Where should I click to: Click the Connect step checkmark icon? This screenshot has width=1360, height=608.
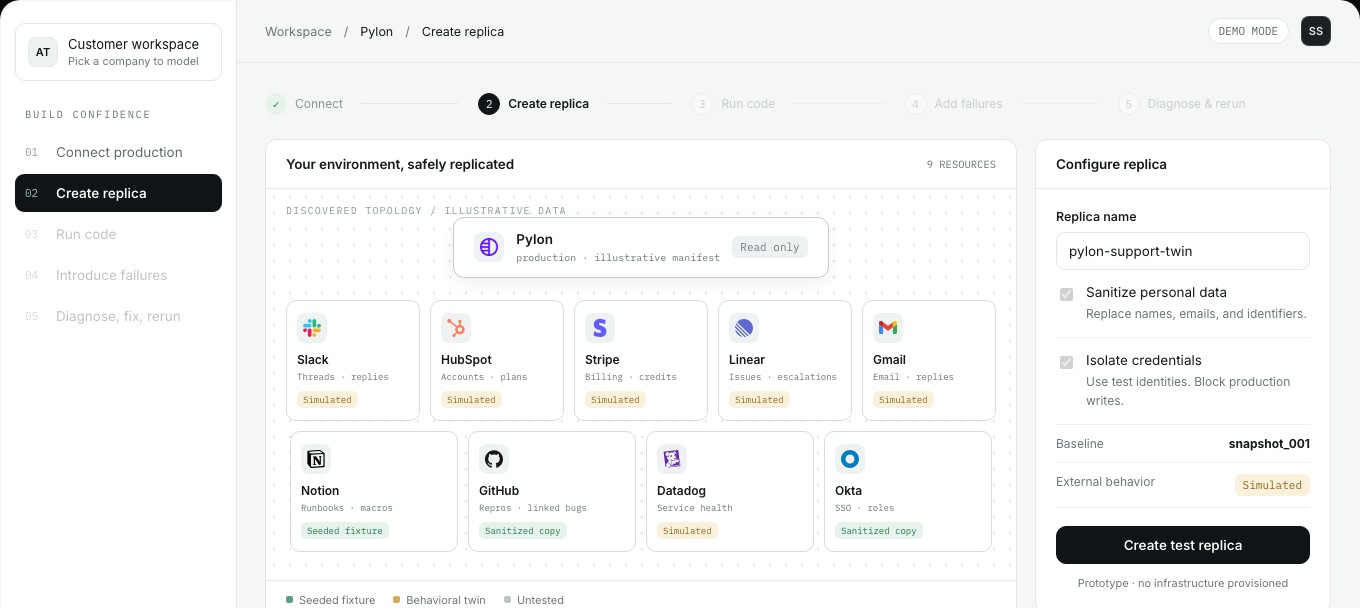click(276, 104)
